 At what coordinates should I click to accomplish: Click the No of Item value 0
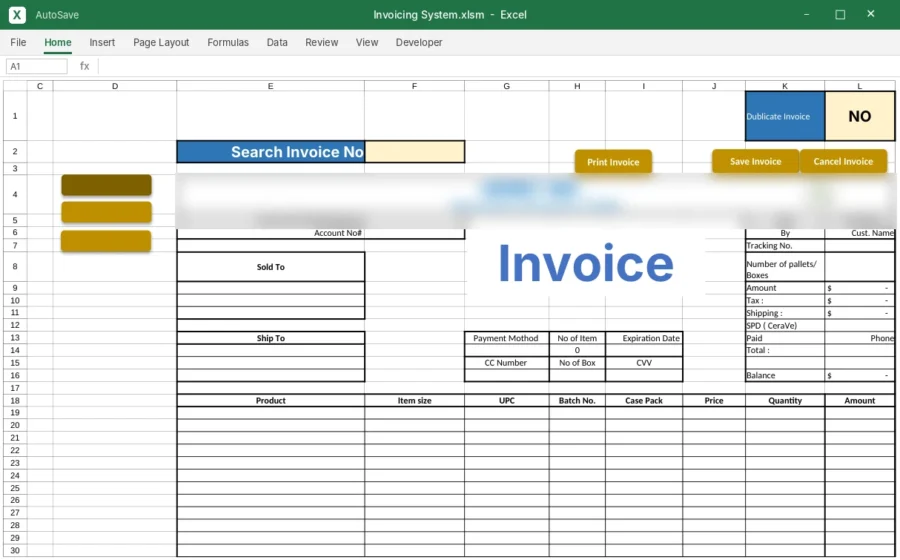click(x=577, y=350)
